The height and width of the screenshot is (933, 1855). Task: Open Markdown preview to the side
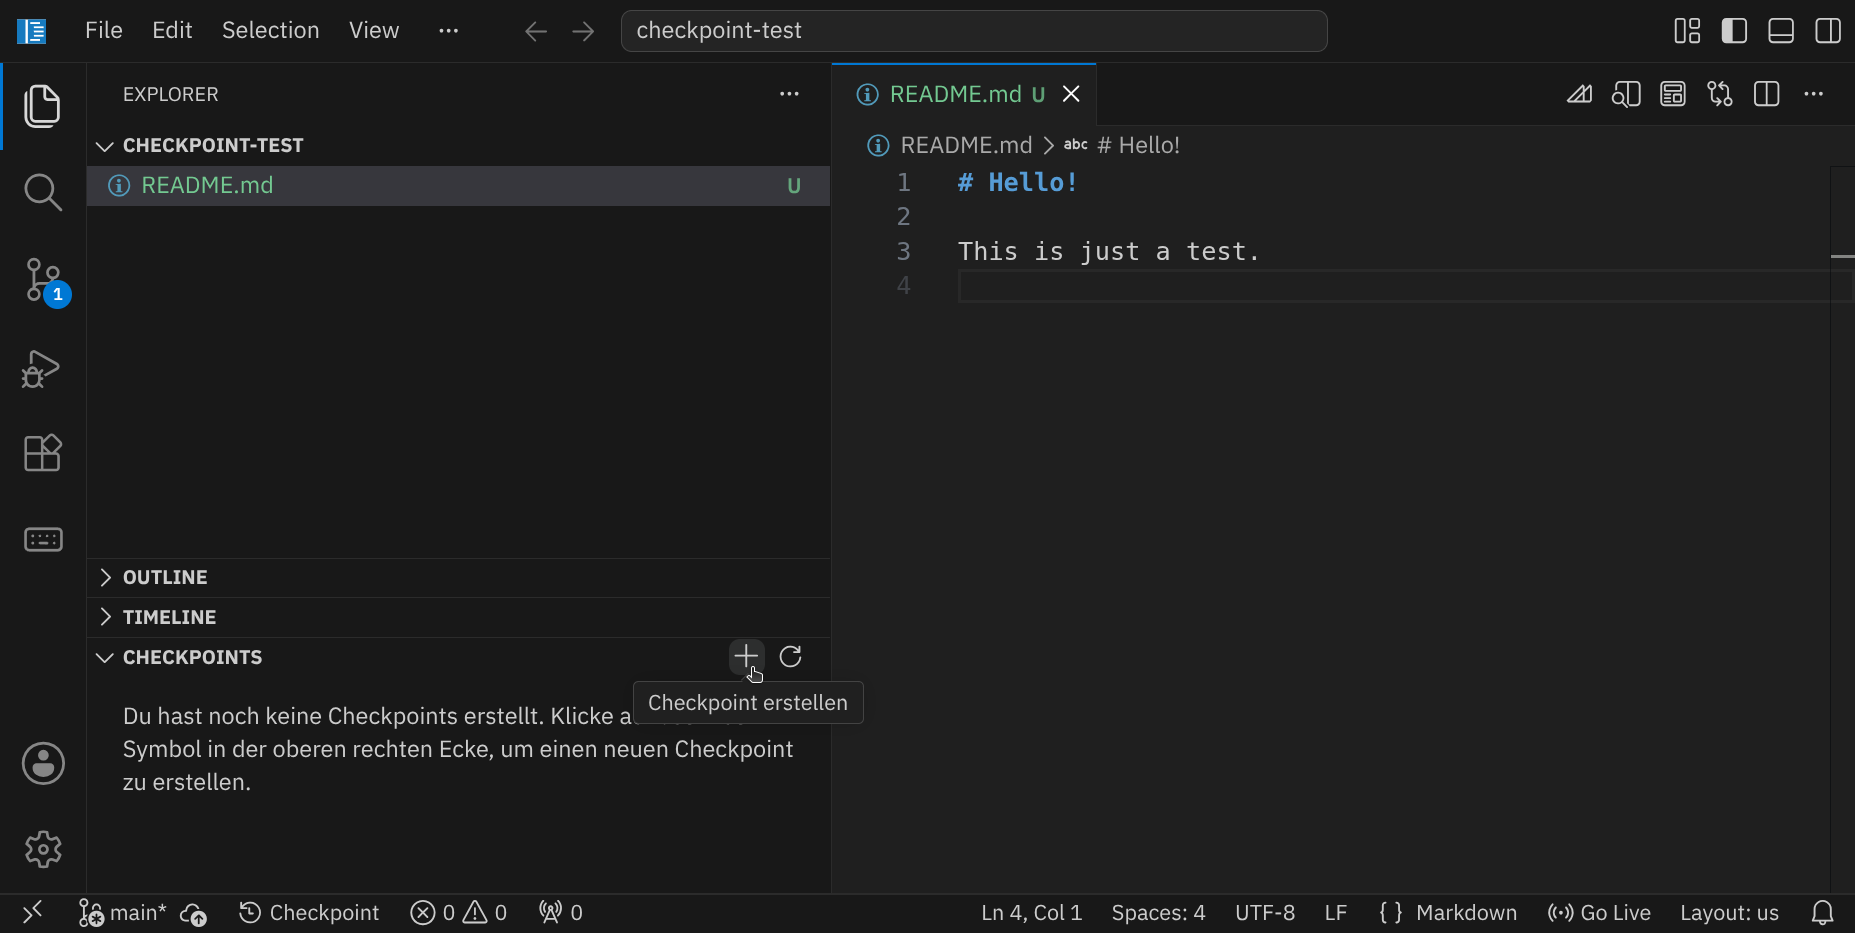(1626, 94)
